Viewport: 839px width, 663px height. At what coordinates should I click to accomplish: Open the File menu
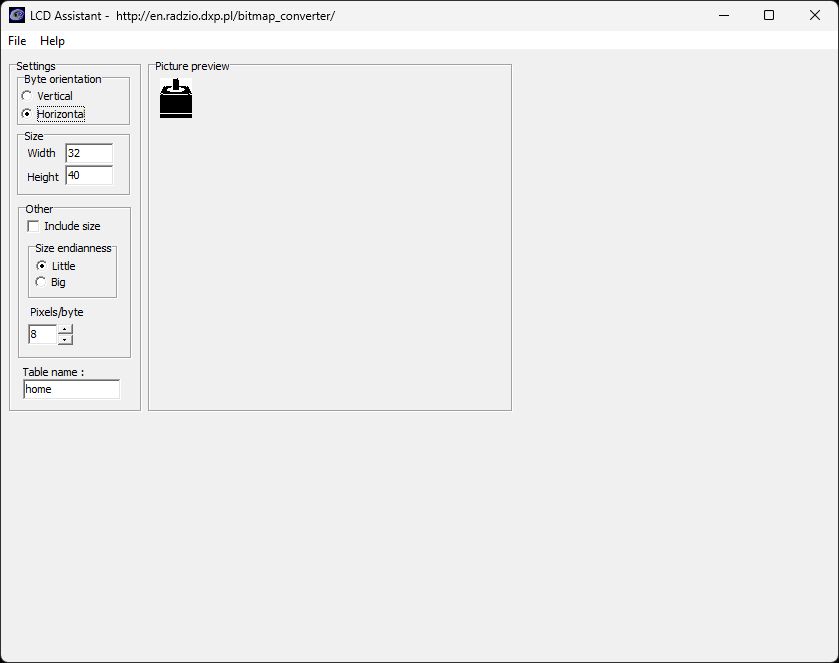pos(17,41)
